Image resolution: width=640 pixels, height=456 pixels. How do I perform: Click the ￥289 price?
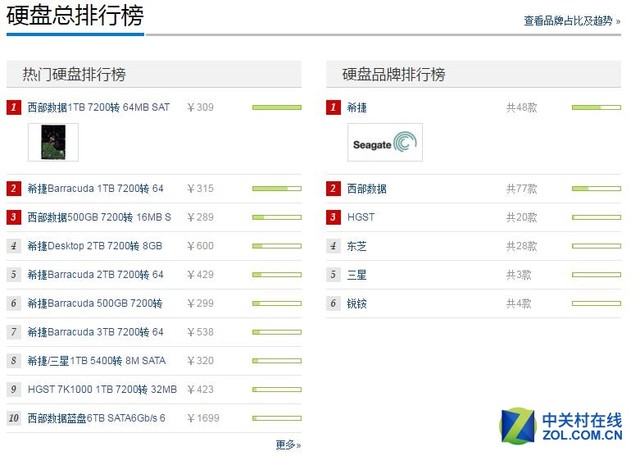[200, 217]
